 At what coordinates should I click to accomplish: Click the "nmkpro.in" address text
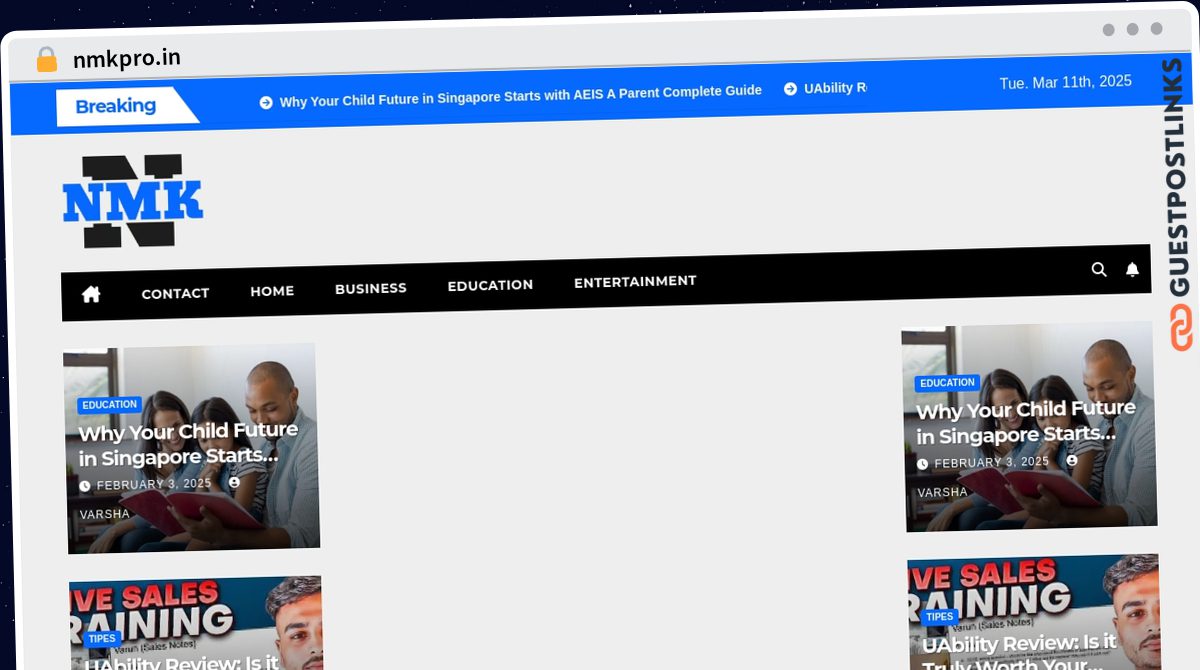click(x=127, y=58)
